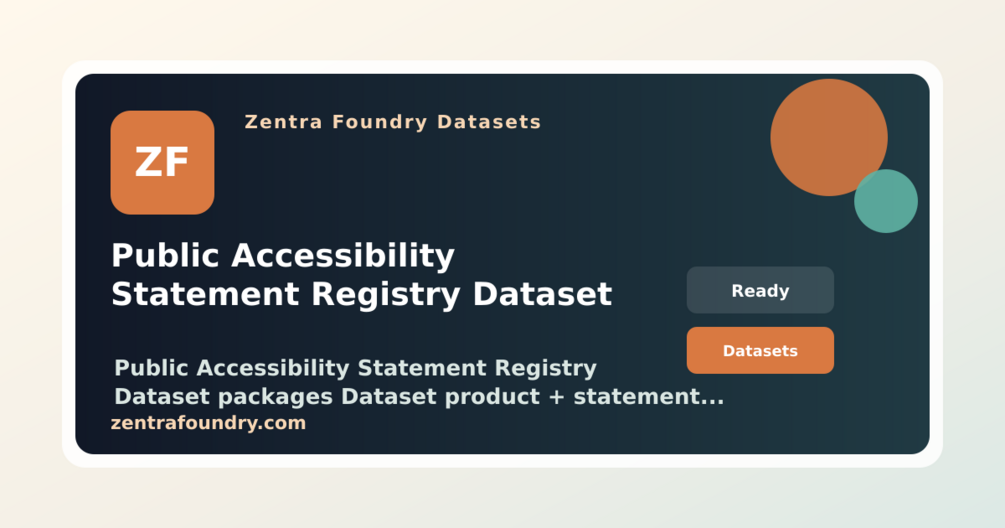Click the white border of the card
Viewport: 1005px width, 528px height.
pyautogui.click(x=502, y=67)
